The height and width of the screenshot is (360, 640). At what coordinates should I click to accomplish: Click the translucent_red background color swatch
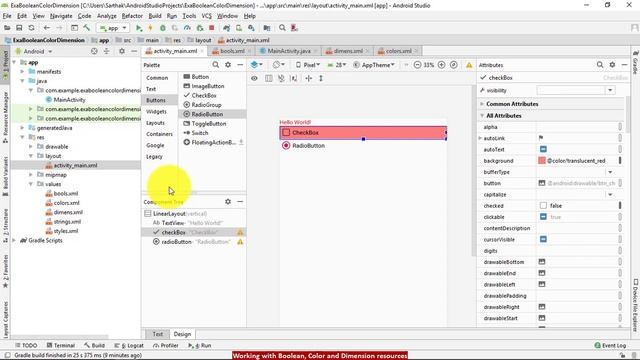coord(542,161)
